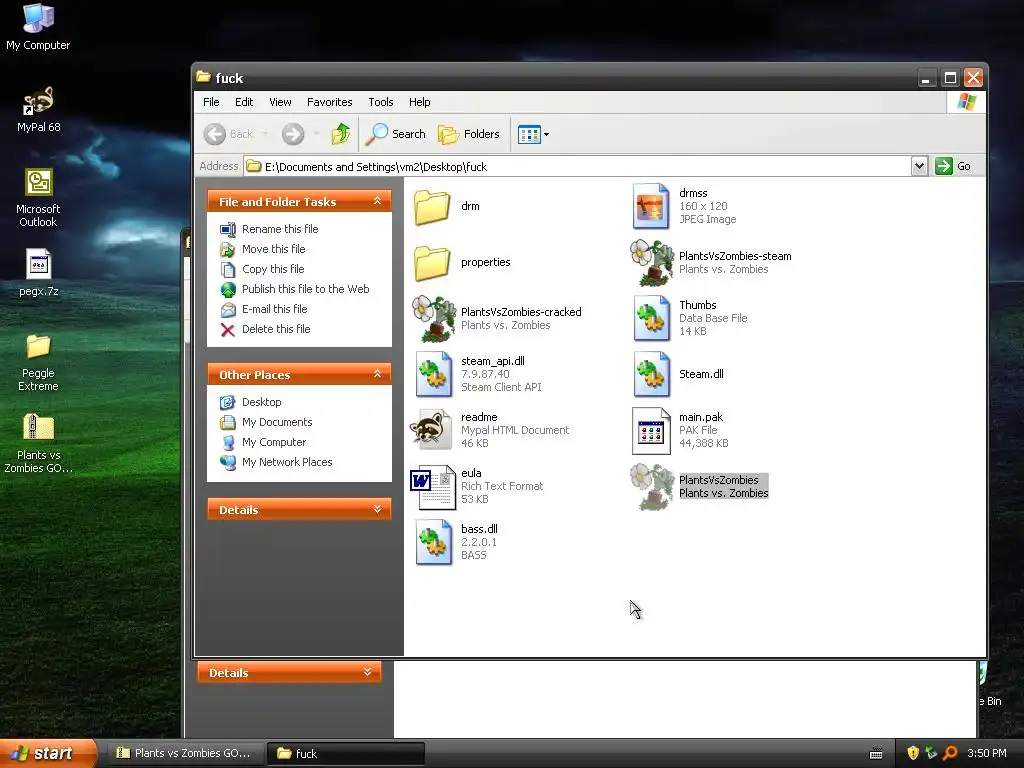Open the Start menu

(x=48, y=754)
